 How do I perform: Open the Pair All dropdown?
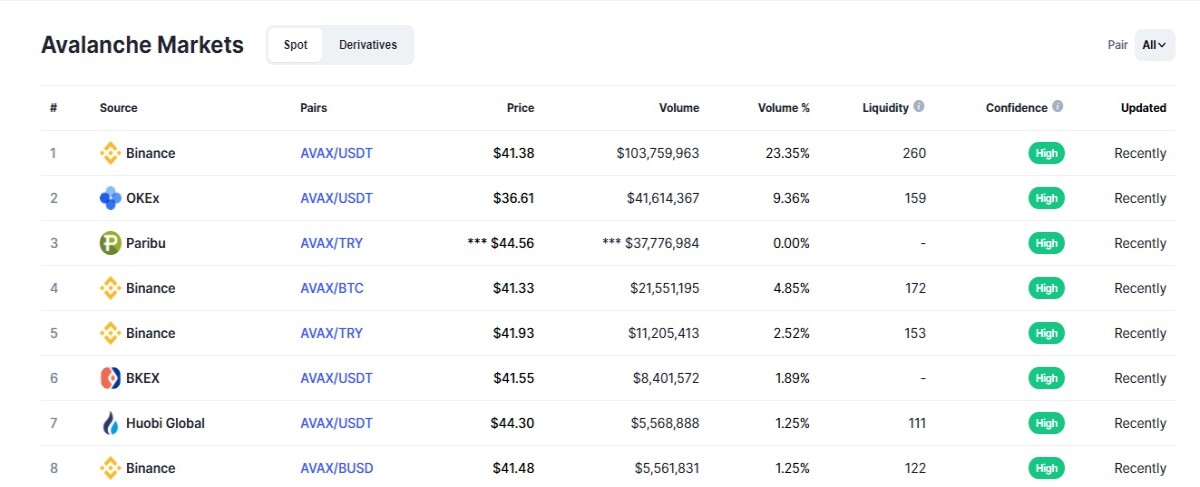coord(1155,45)
